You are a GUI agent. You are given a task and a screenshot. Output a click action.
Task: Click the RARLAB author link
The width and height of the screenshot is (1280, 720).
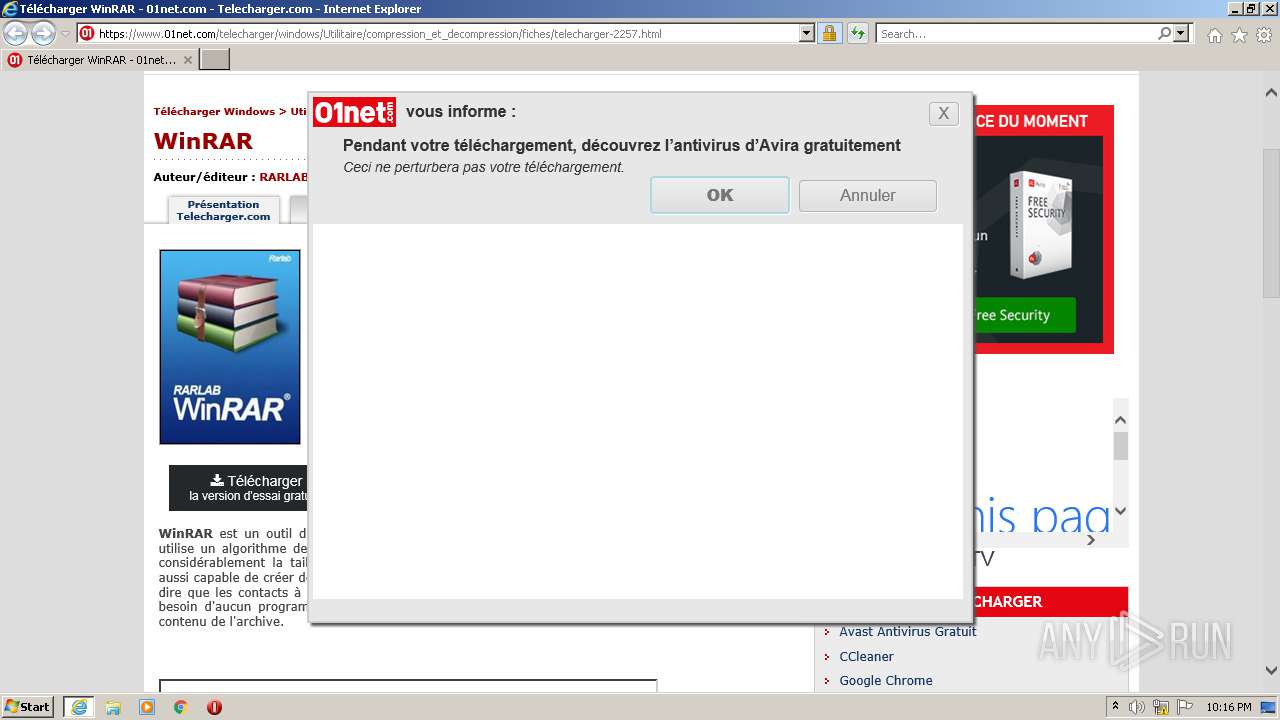click(x=284, y=177)
